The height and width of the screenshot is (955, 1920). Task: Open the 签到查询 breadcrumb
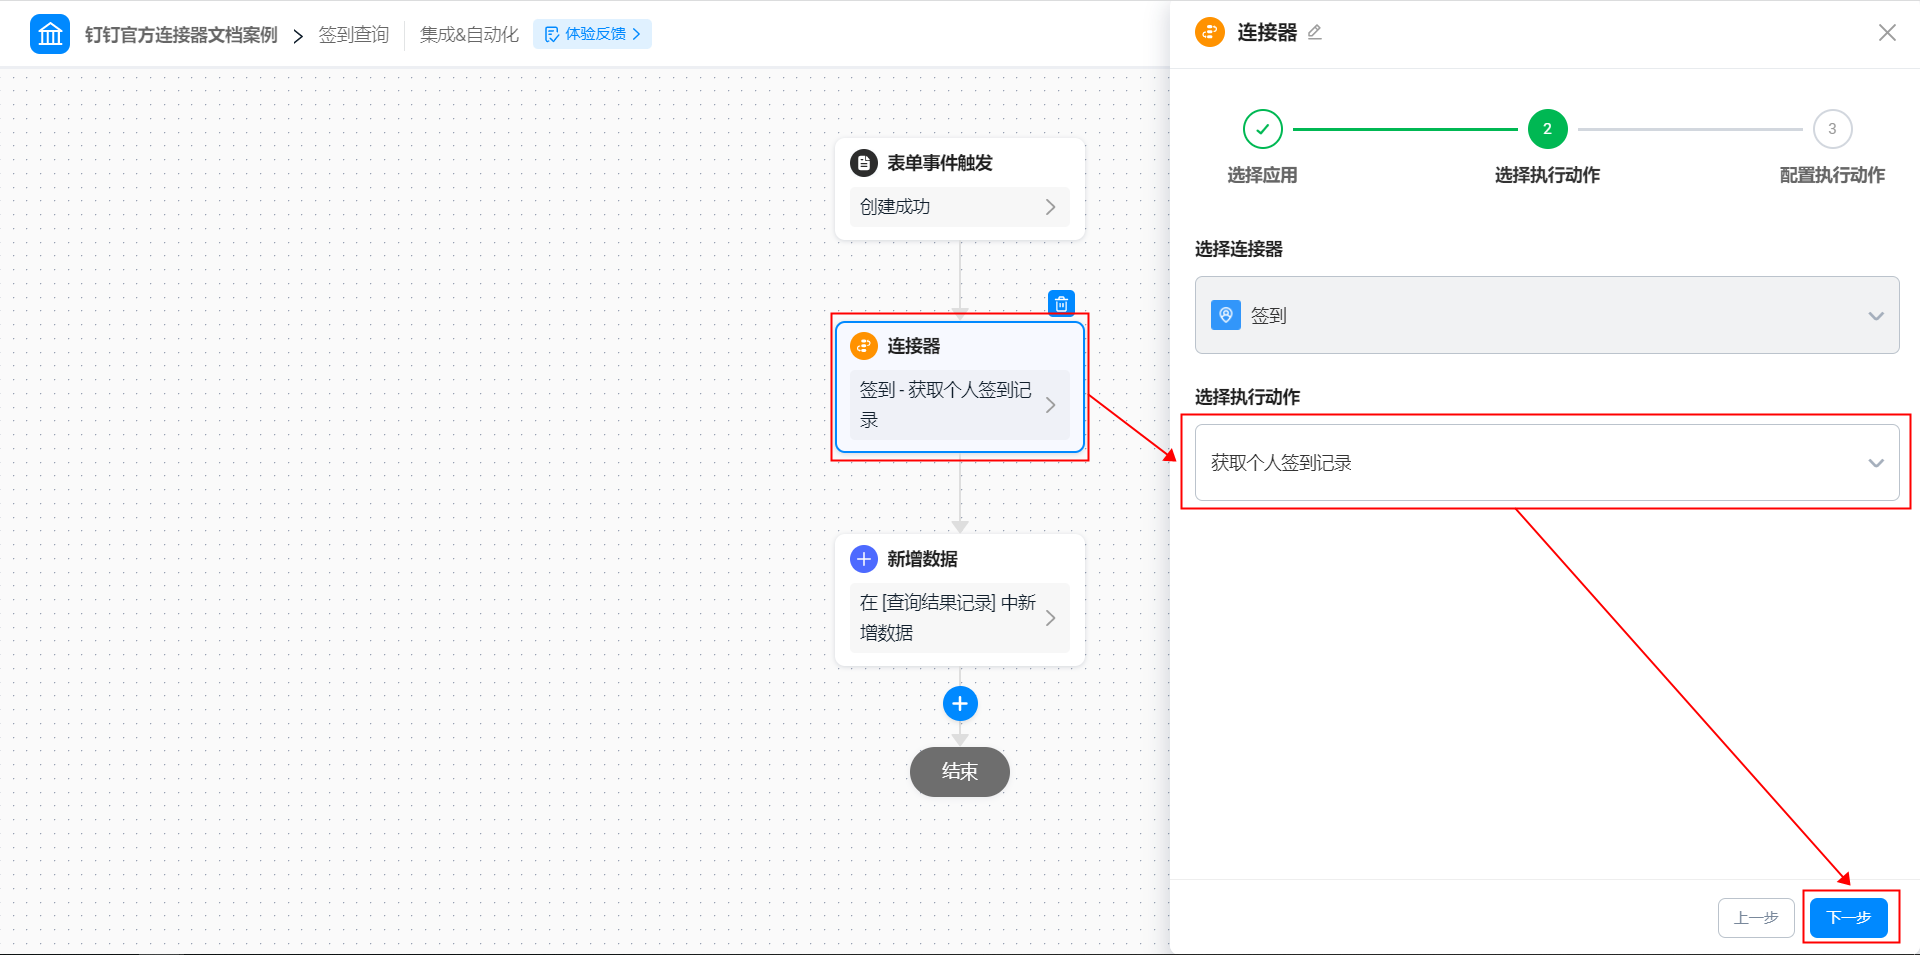(353, 35)
